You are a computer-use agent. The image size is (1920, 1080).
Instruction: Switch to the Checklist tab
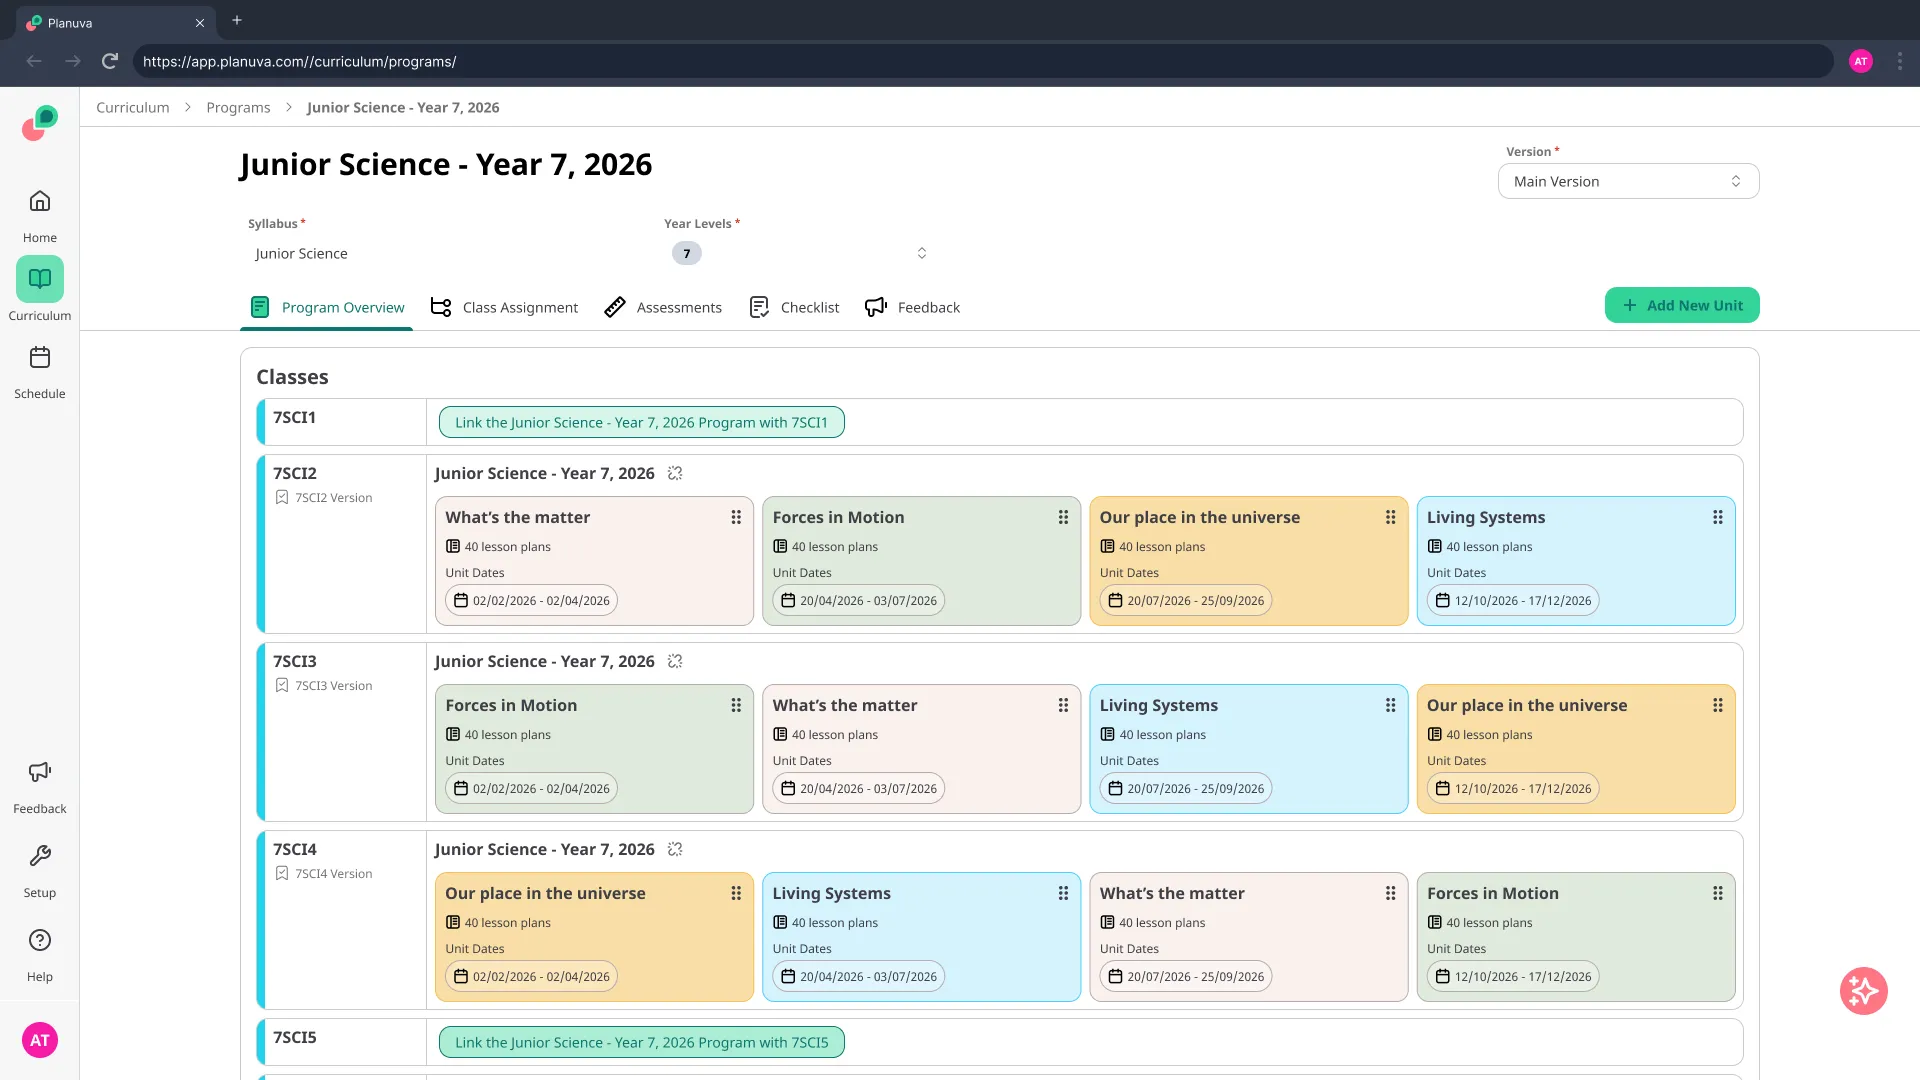pos(810,307)
